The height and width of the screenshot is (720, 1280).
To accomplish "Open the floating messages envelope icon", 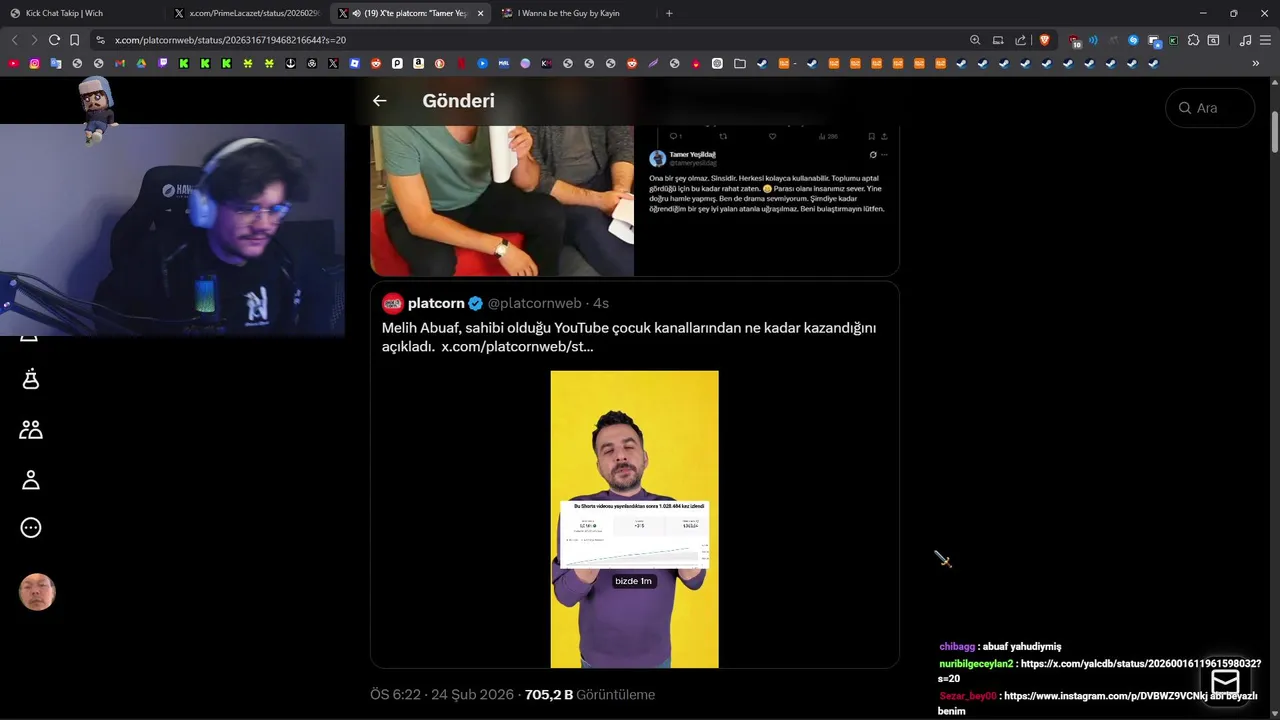I will pos(1225,684).
